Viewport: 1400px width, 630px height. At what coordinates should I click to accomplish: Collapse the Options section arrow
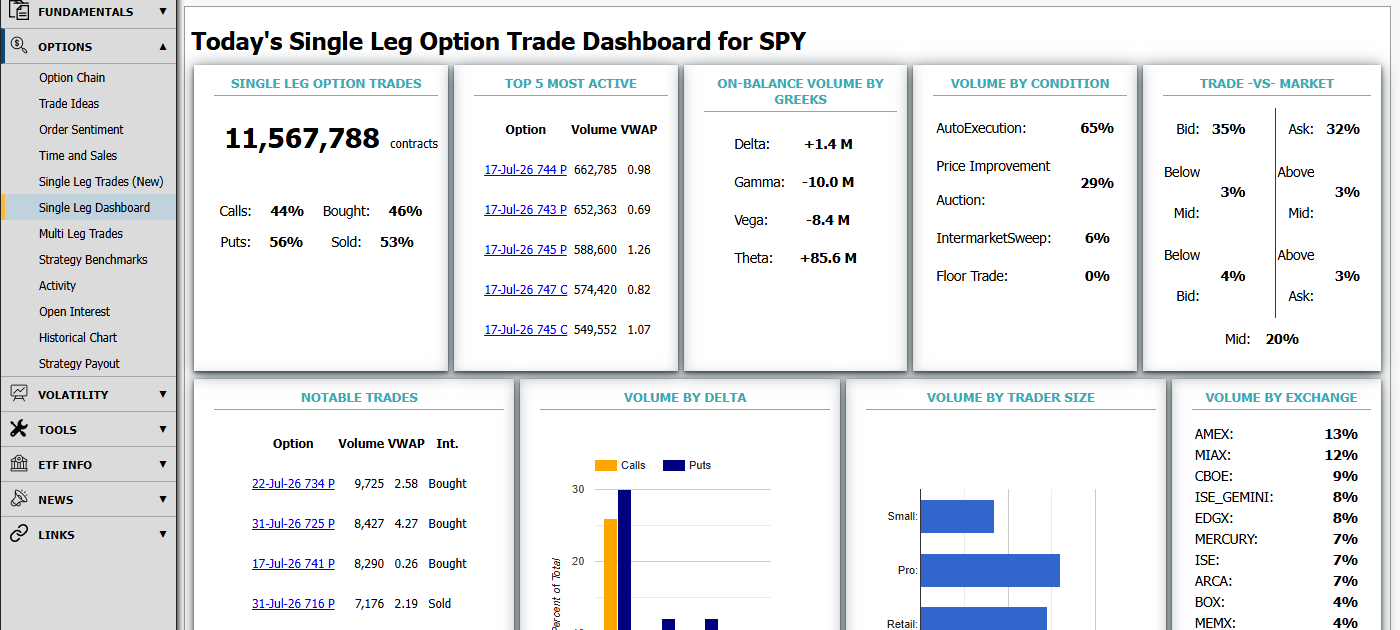pyautogui.click(x=163, y=46)
